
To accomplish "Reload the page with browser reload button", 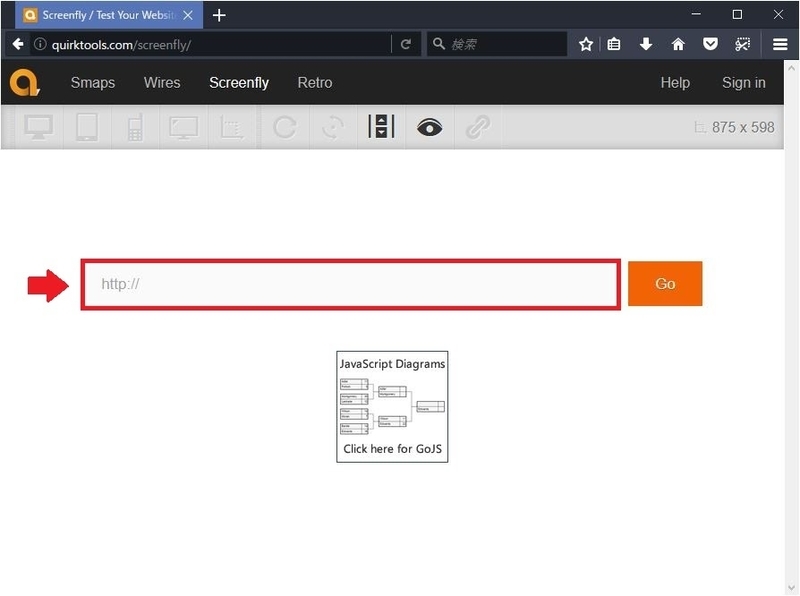I will (406, 44).
